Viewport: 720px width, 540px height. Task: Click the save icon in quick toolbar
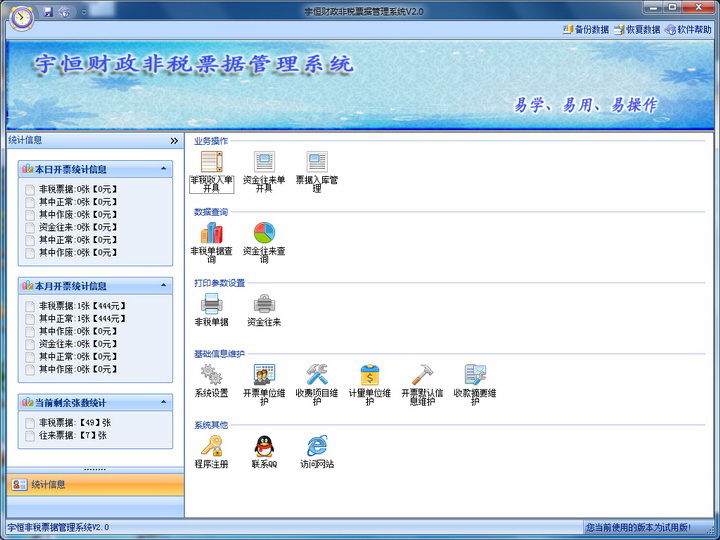48,11
